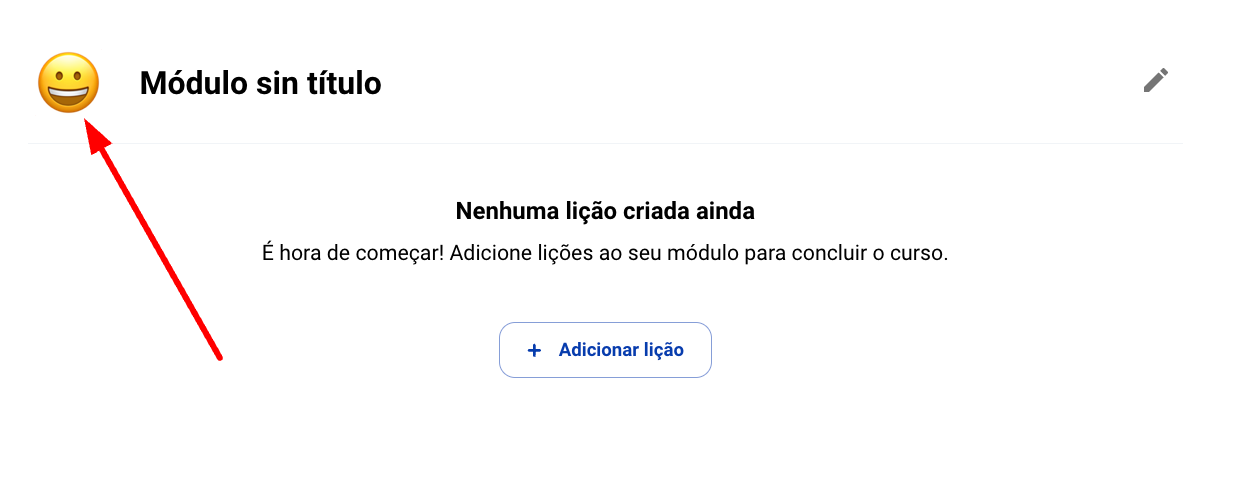
Task: Click the plus icon inside Adicionar lição
Action: pos(534,350)
